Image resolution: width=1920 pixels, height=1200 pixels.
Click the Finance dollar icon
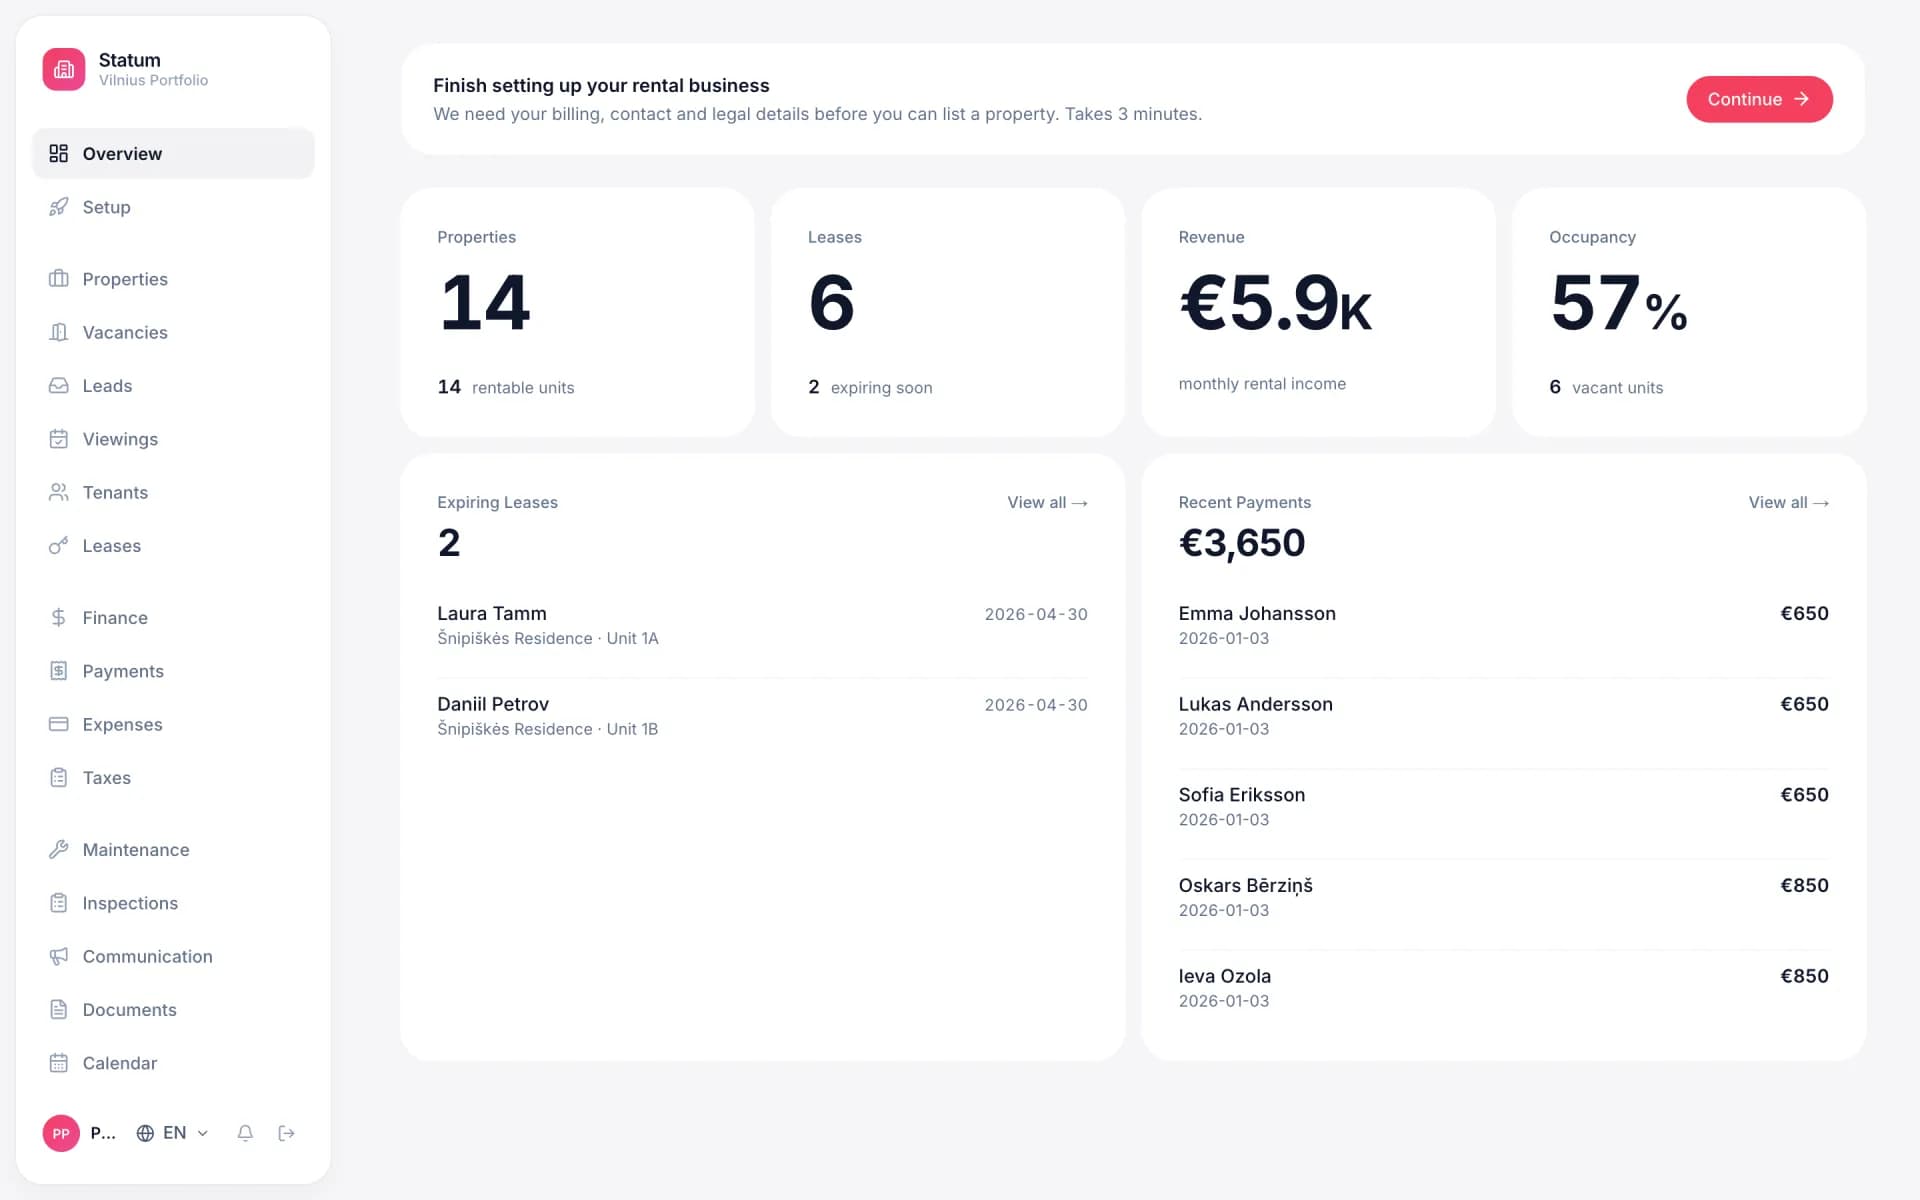coord(59,618)
